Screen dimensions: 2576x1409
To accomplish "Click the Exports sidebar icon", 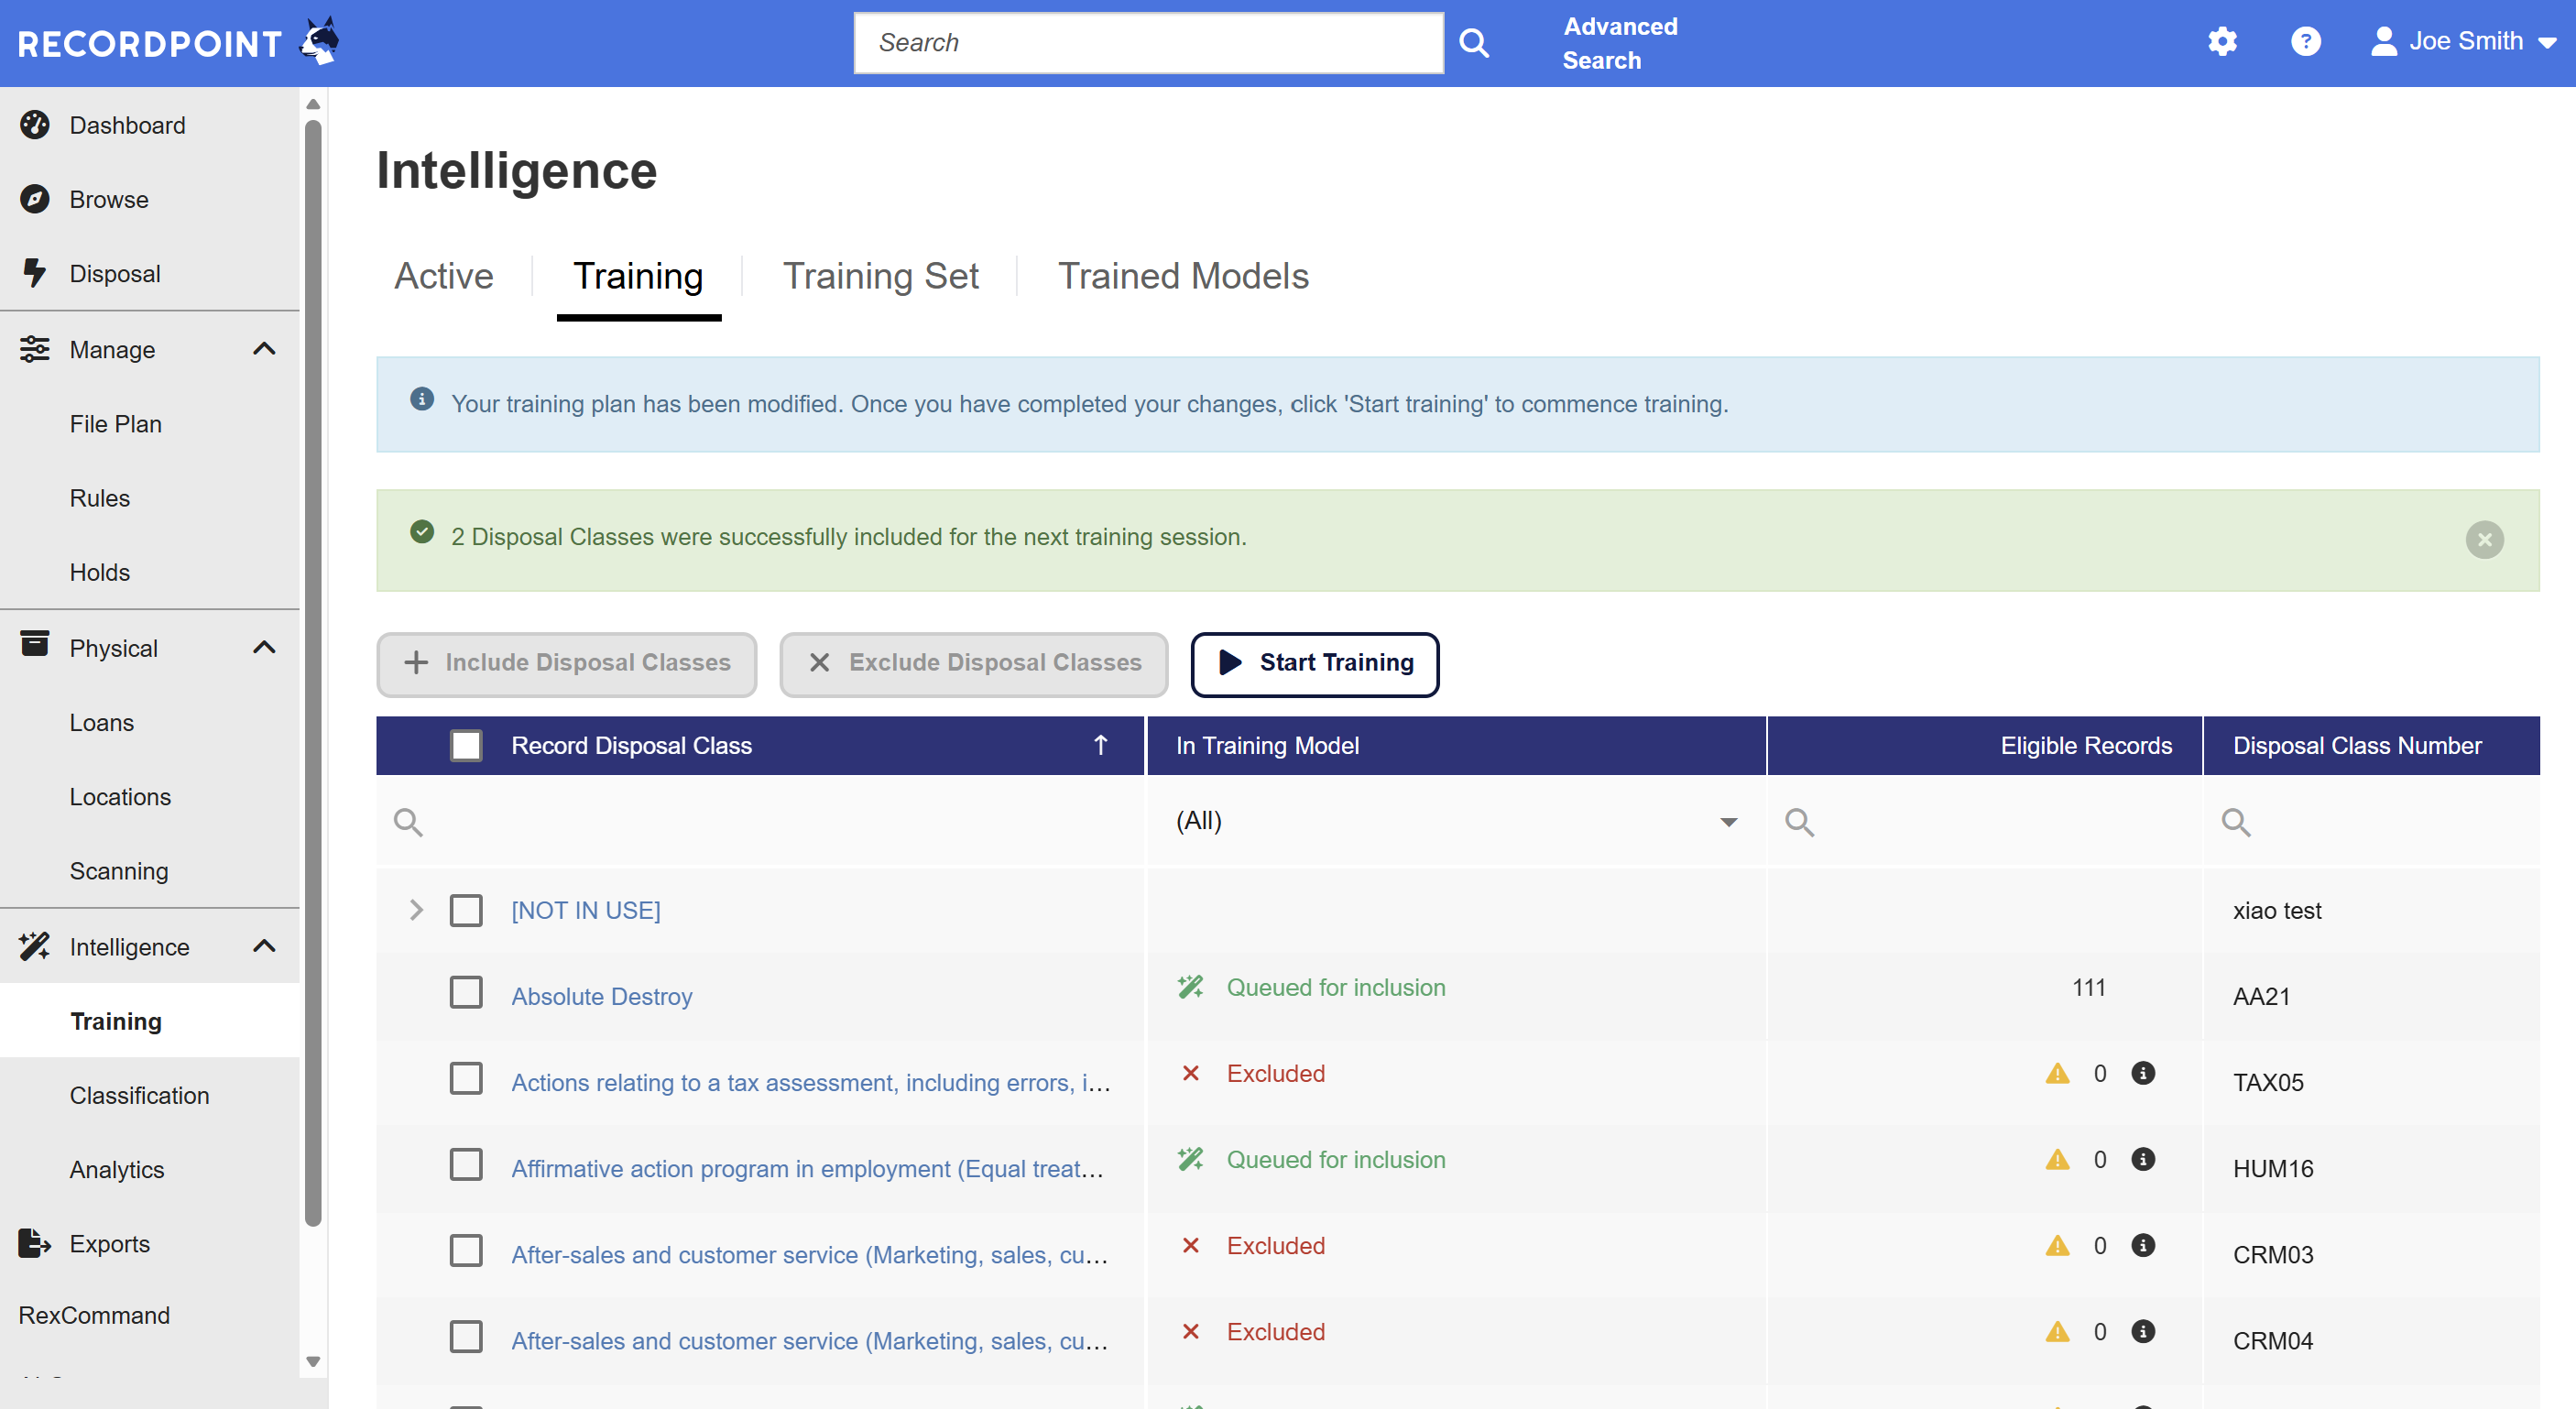I will click(x=34, y=1243).
